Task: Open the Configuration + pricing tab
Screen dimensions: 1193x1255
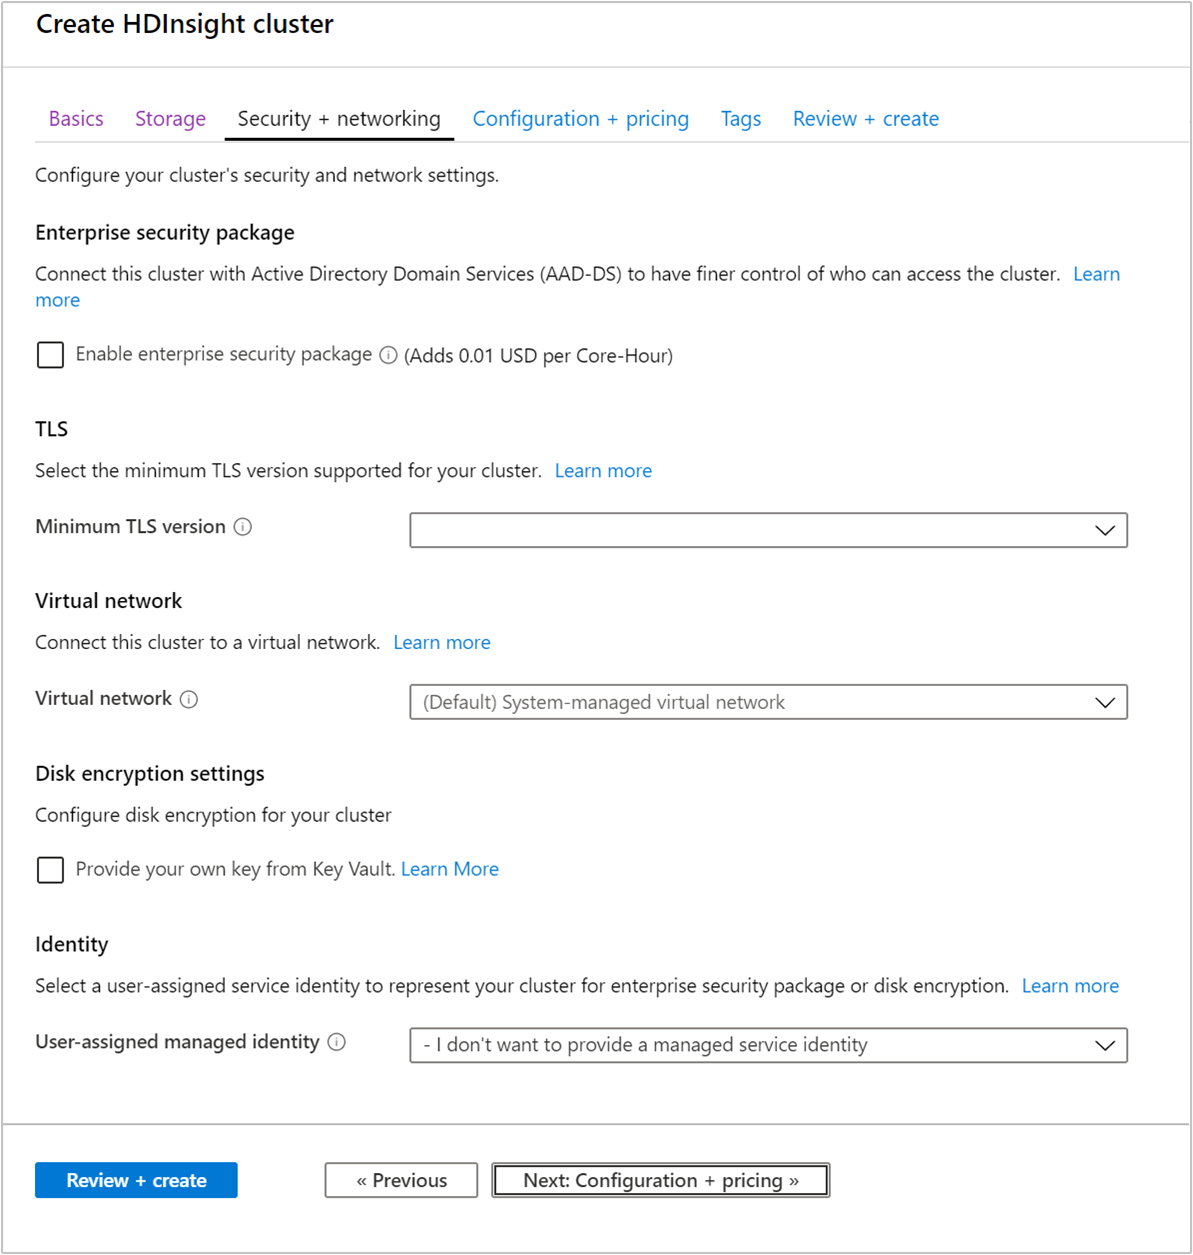Action: click(x=580, y=118)
